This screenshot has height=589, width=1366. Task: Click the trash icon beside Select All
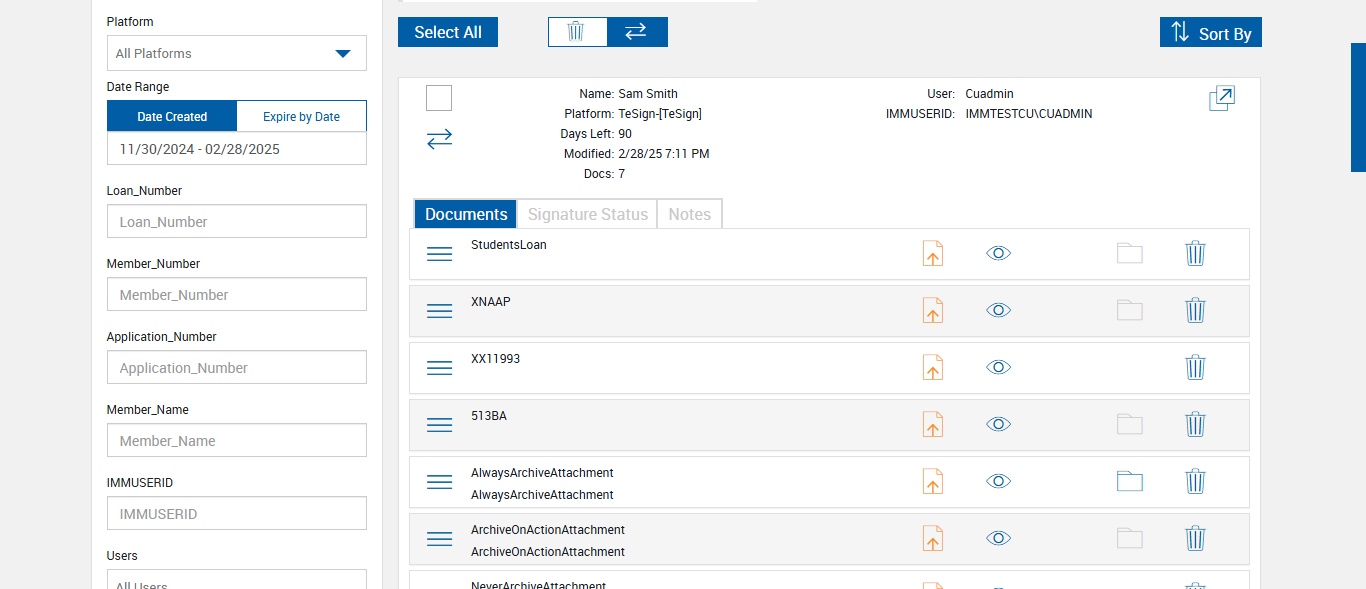click(577, 32)
